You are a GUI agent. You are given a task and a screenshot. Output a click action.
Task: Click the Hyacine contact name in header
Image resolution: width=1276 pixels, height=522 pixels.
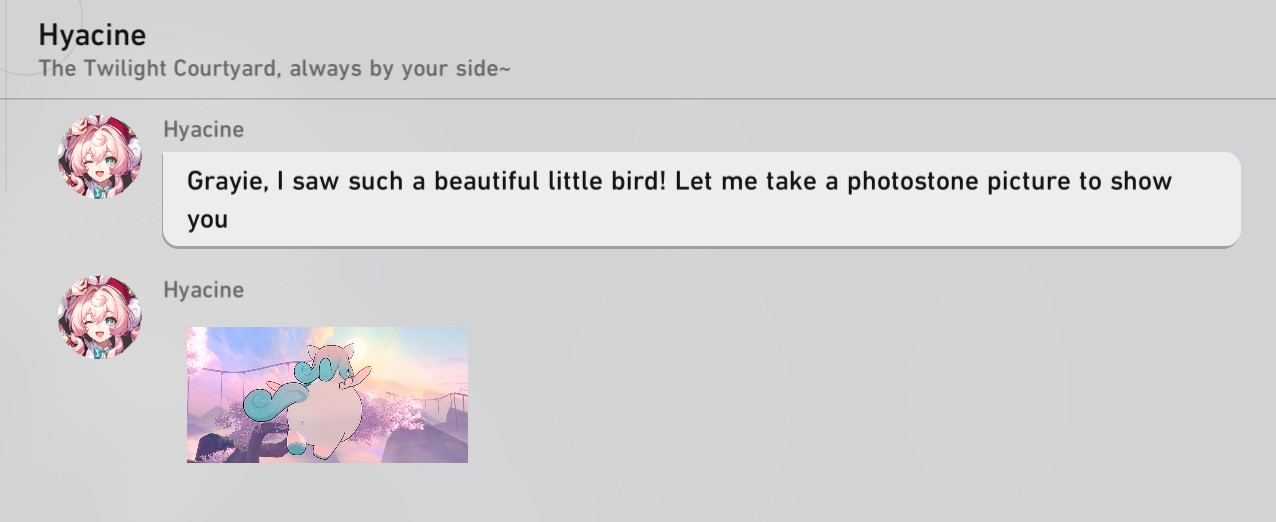[92, 35]
